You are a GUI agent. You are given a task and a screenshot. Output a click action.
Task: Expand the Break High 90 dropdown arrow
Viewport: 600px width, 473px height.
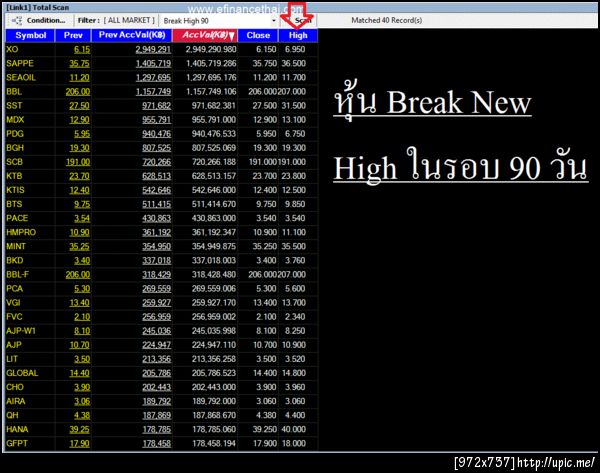point(274,21)
